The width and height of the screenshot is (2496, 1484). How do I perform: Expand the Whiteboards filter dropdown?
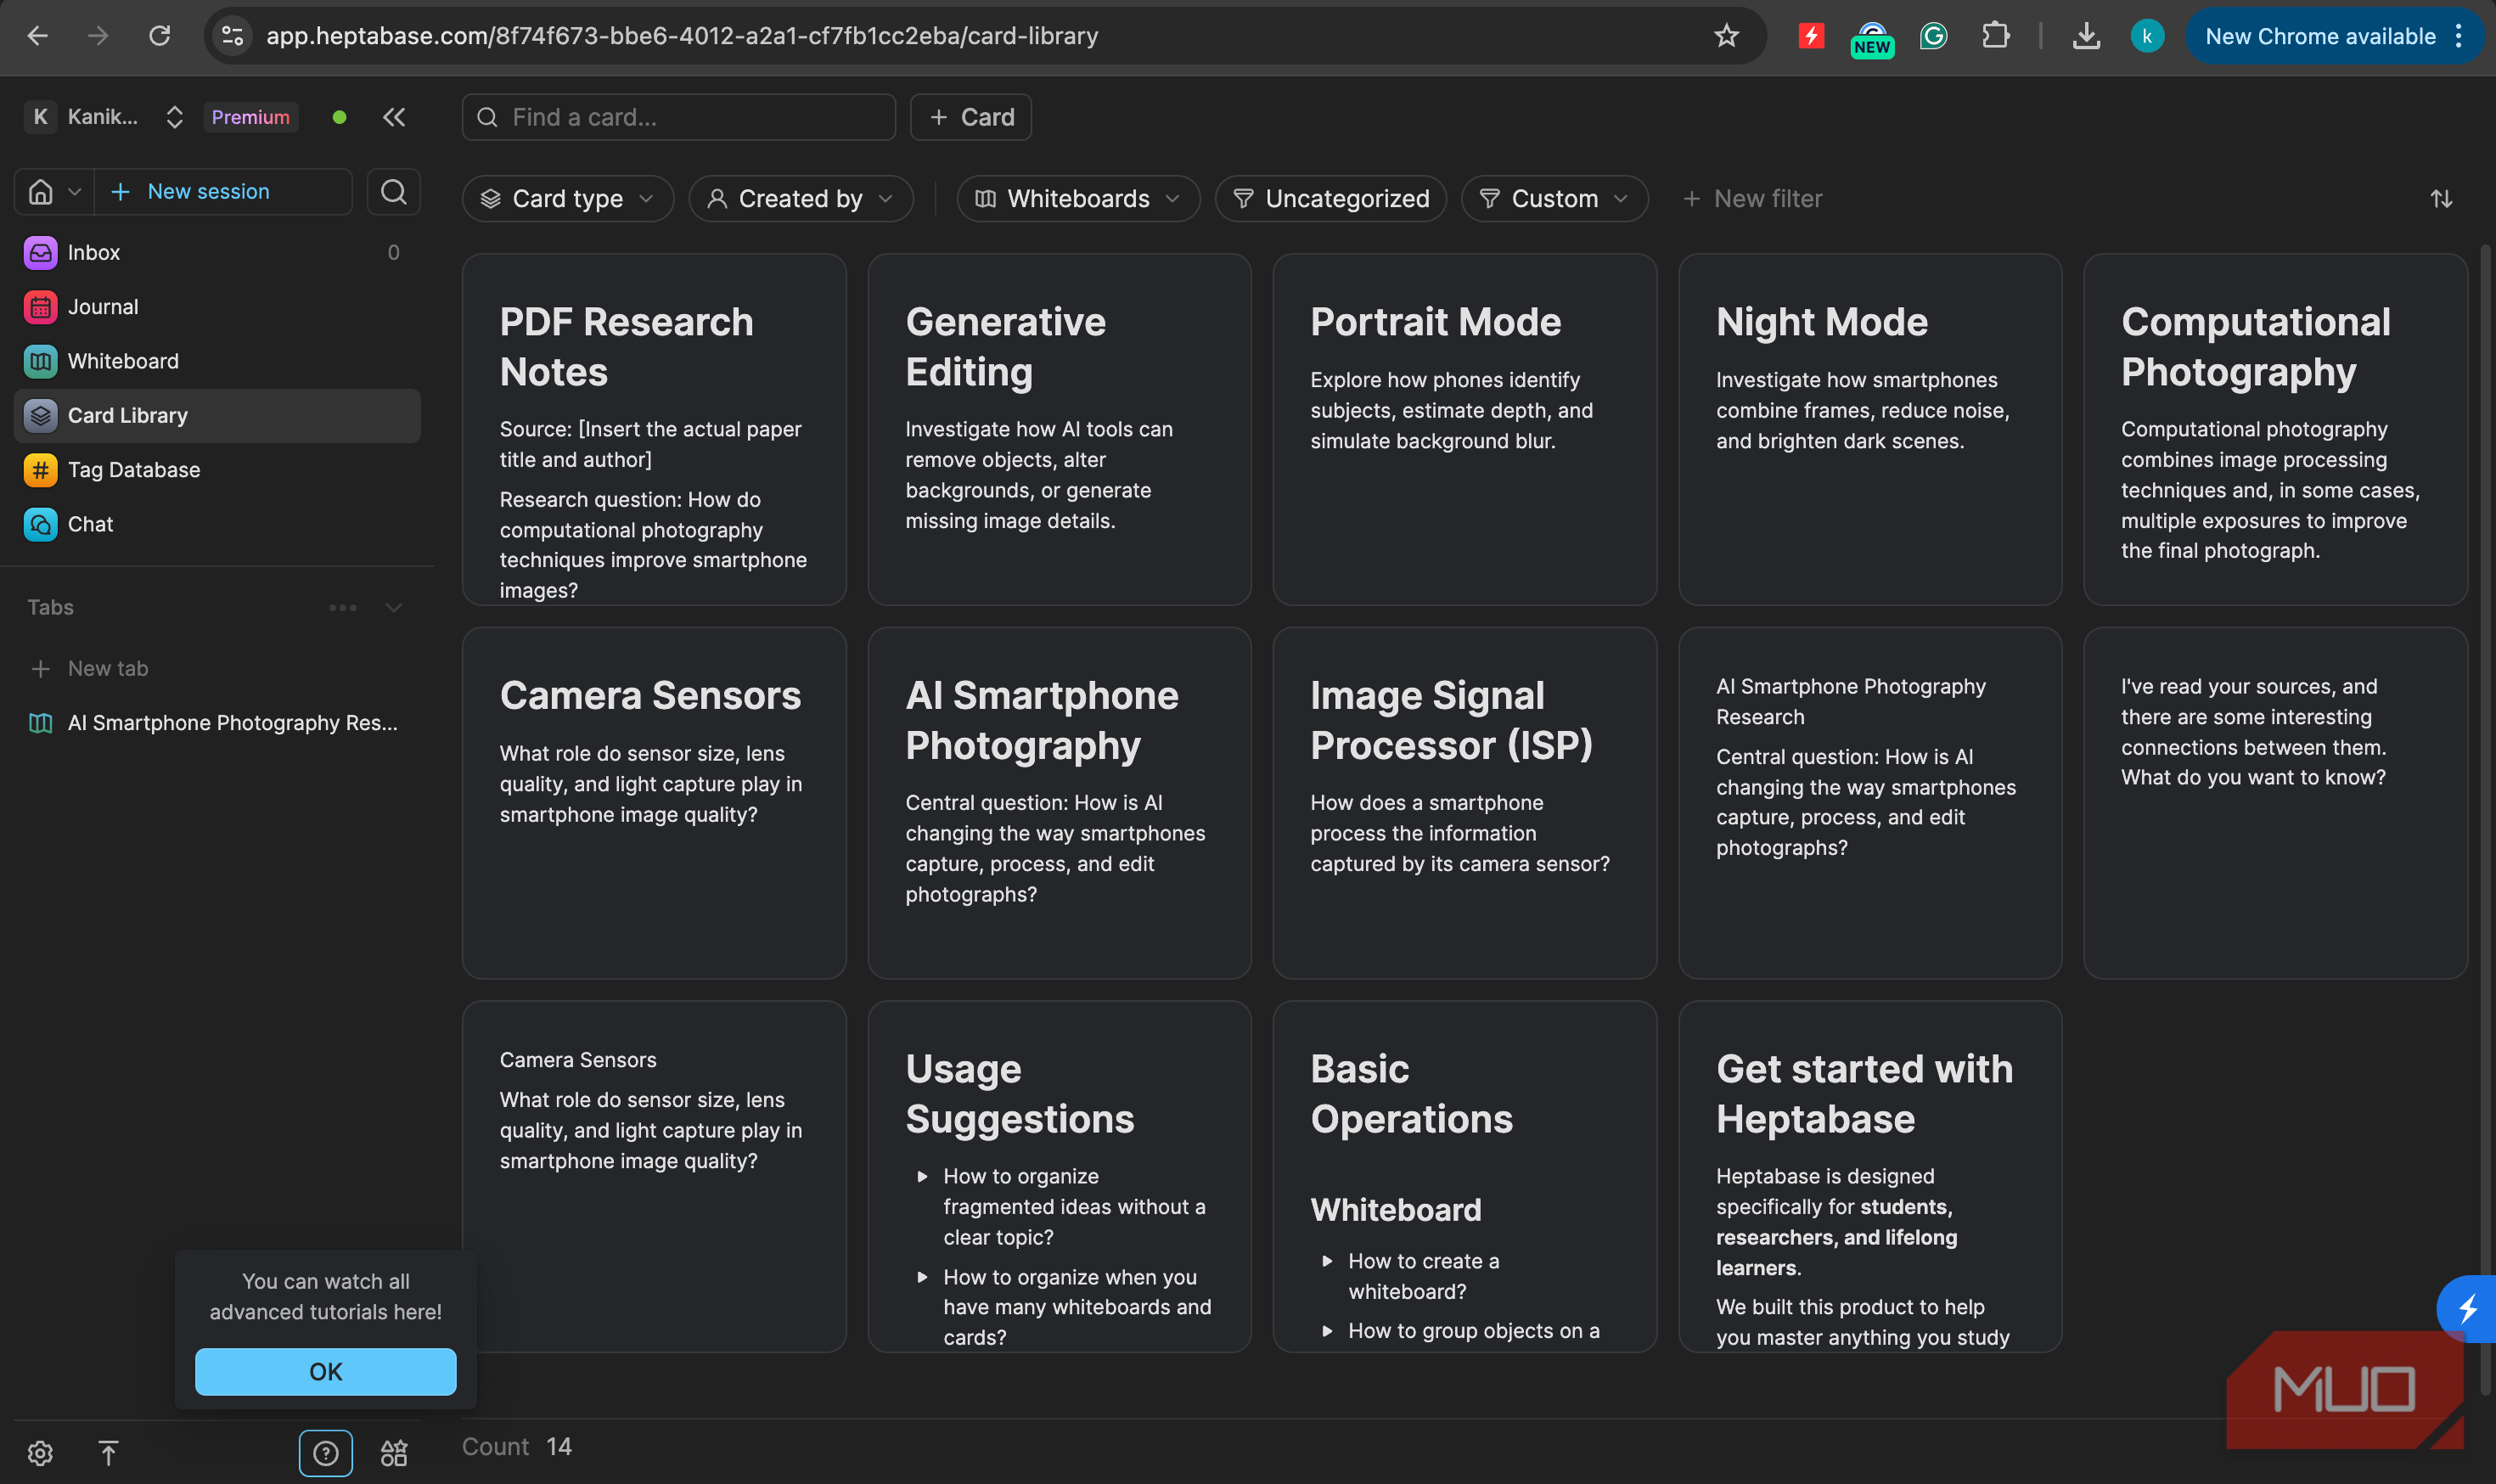tap(1078, 199)
